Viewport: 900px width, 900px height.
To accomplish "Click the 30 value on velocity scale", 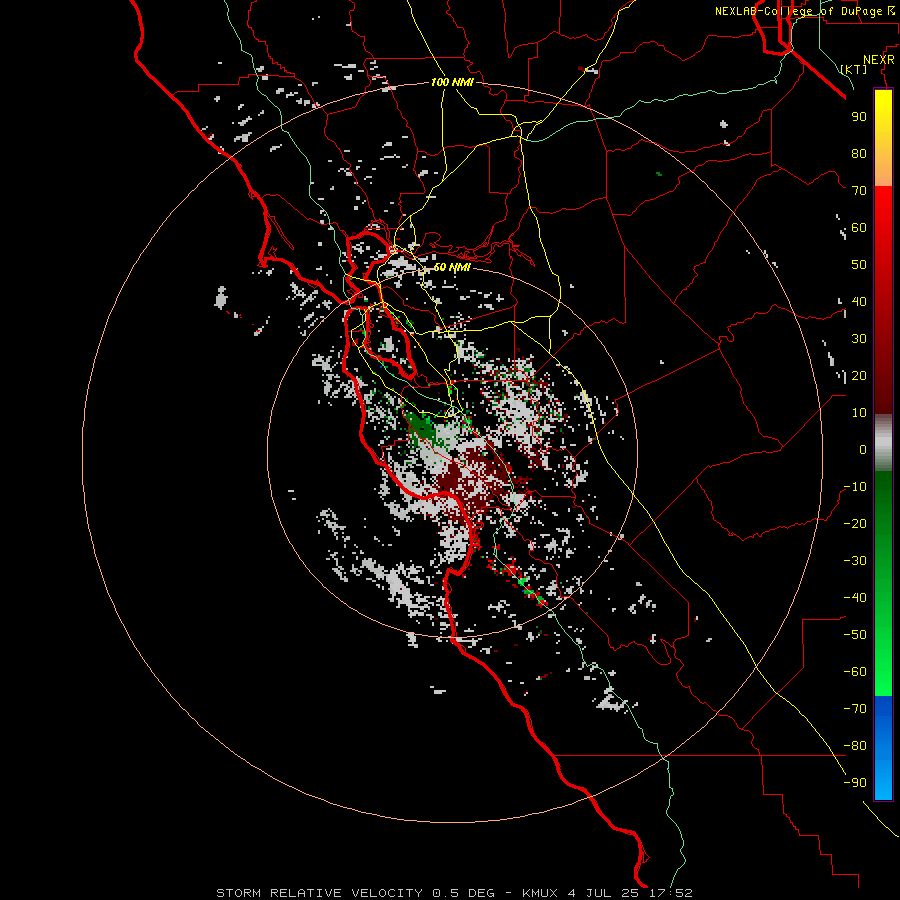I will [x=859, y=339].
